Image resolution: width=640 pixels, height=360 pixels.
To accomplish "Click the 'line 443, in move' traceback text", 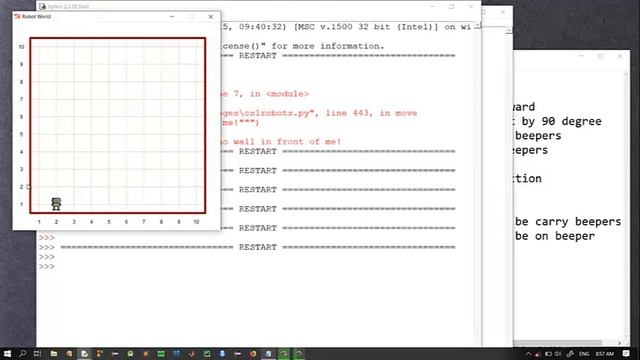I will pos(371,113).
